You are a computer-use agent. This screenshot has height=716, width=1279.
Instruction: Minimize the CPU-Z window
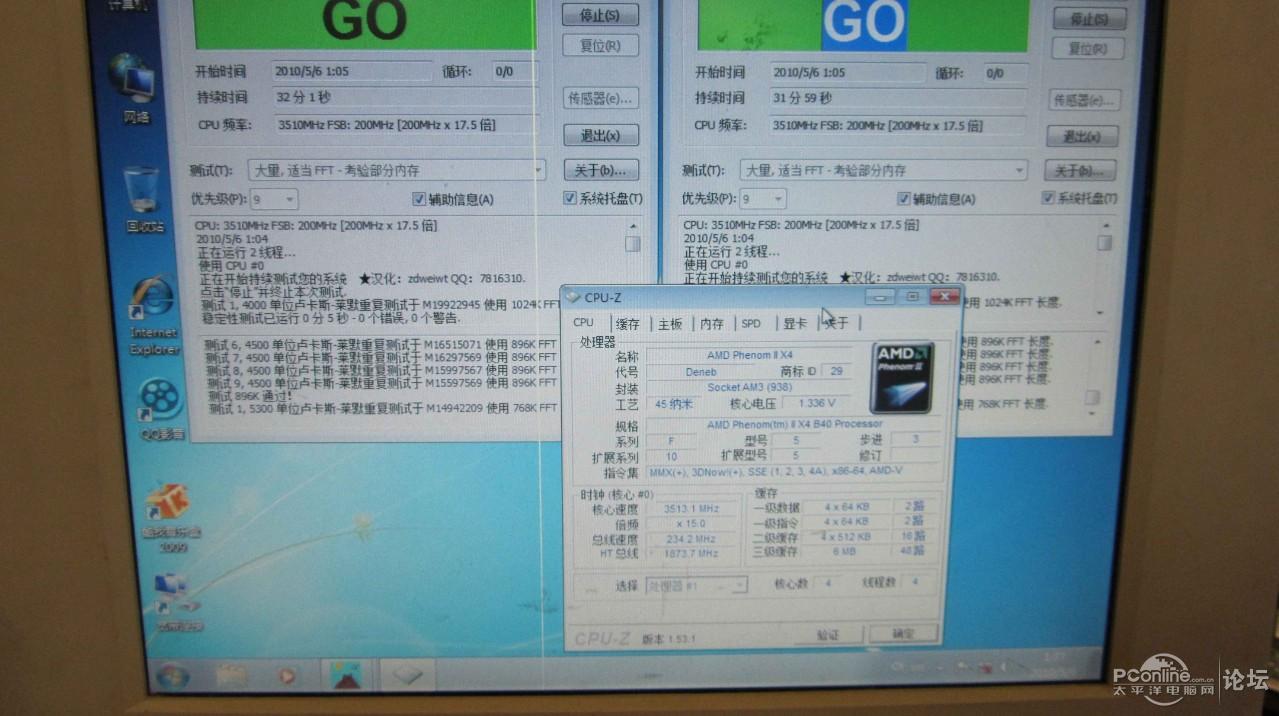(880, 296)
